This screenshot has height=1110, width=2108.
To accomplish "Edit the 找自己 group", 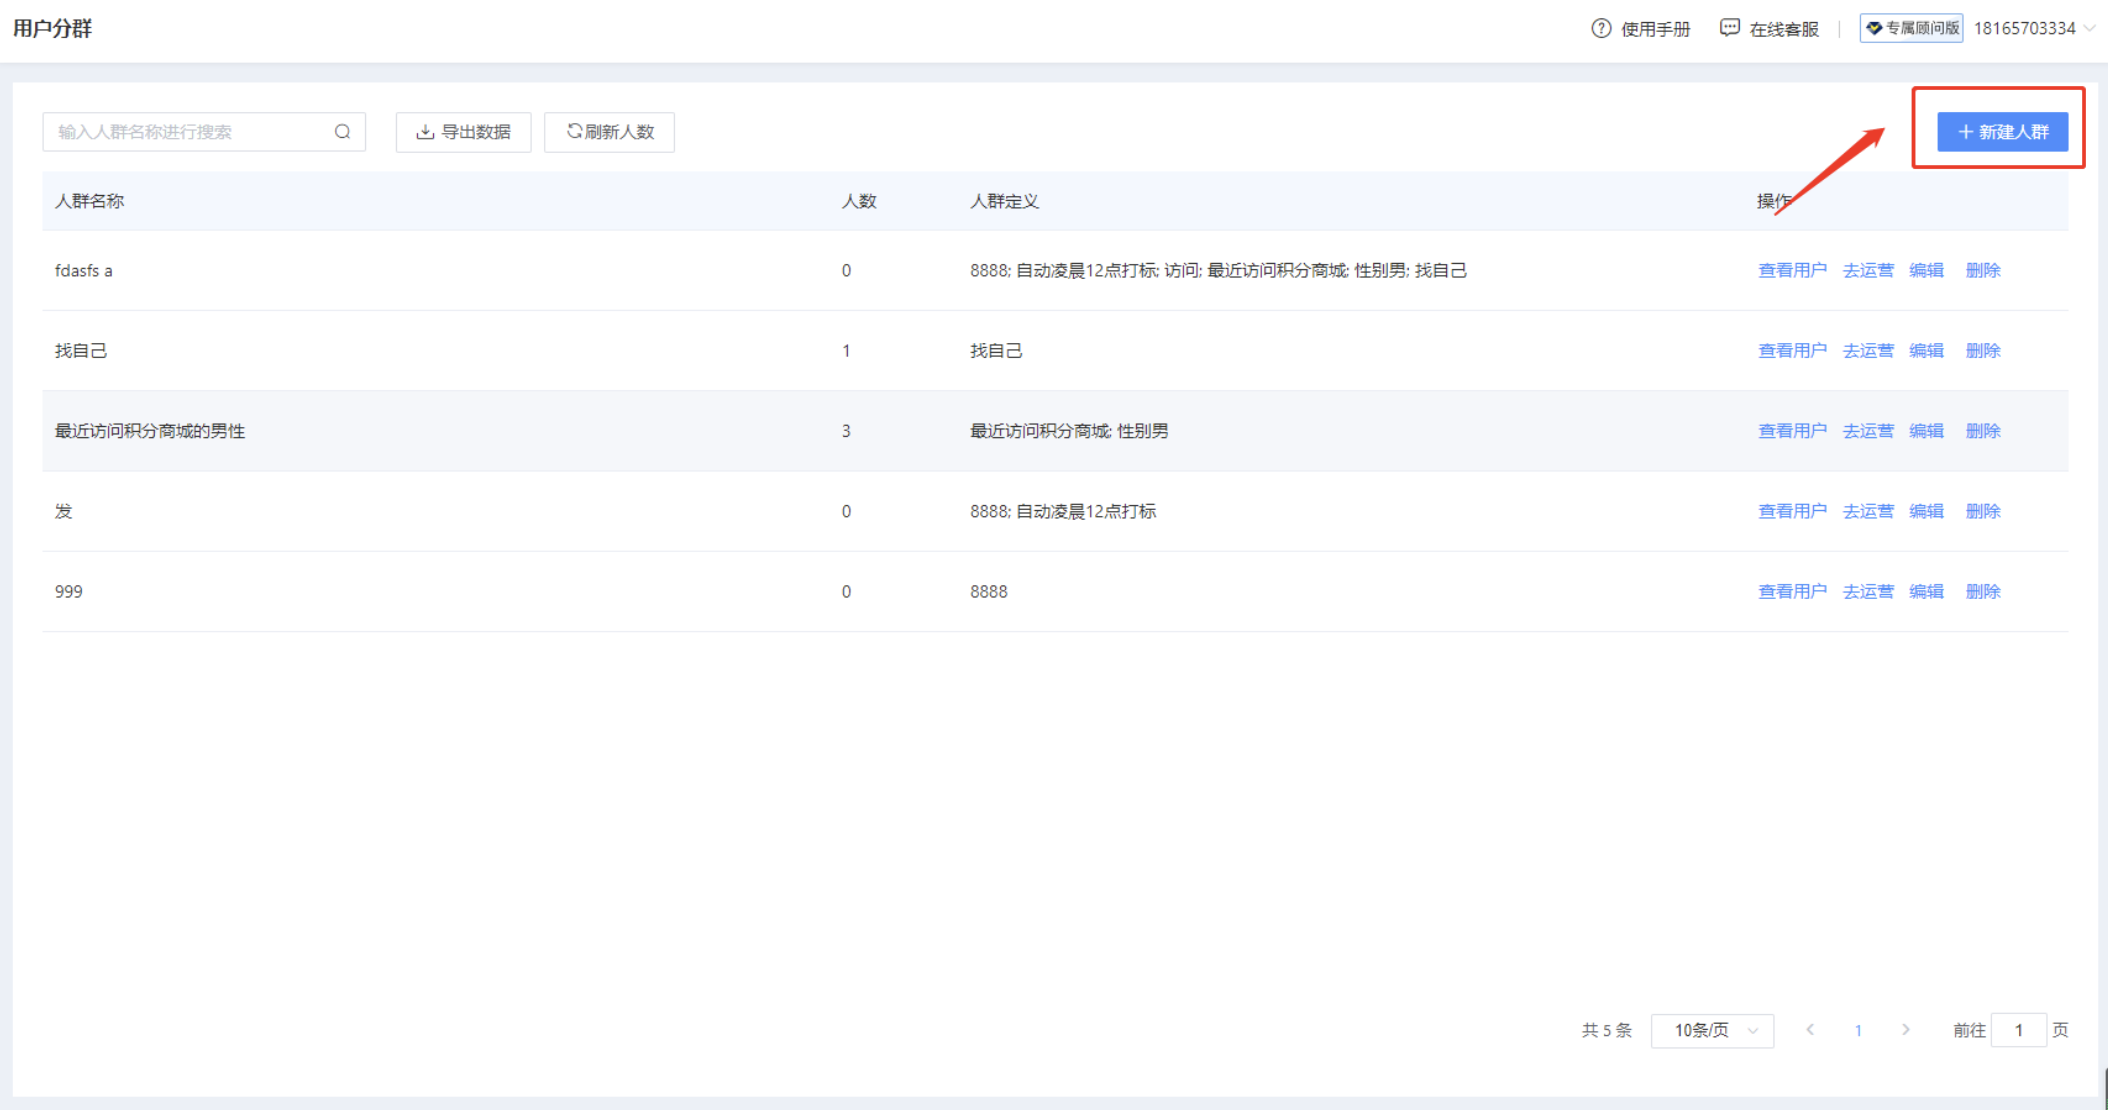I will (x=1926, y=350).
